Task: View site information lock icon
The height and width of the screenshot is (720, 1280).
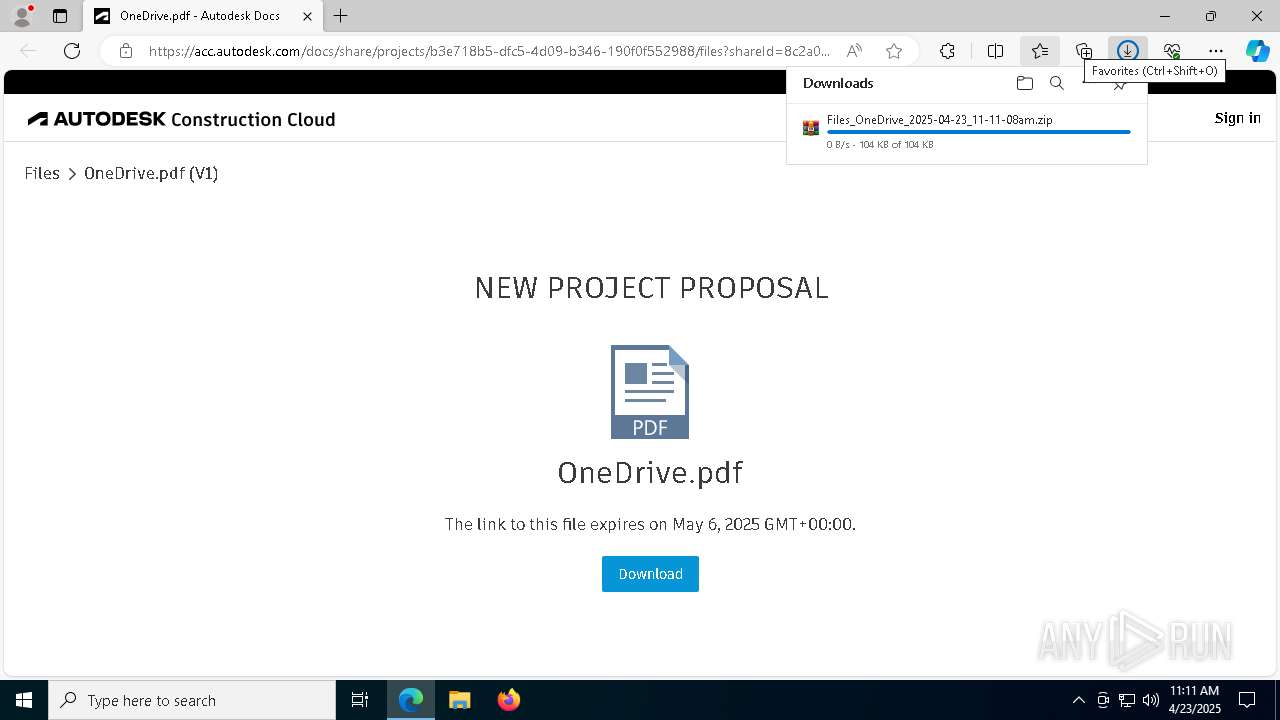Action: (x=125, y=51)
